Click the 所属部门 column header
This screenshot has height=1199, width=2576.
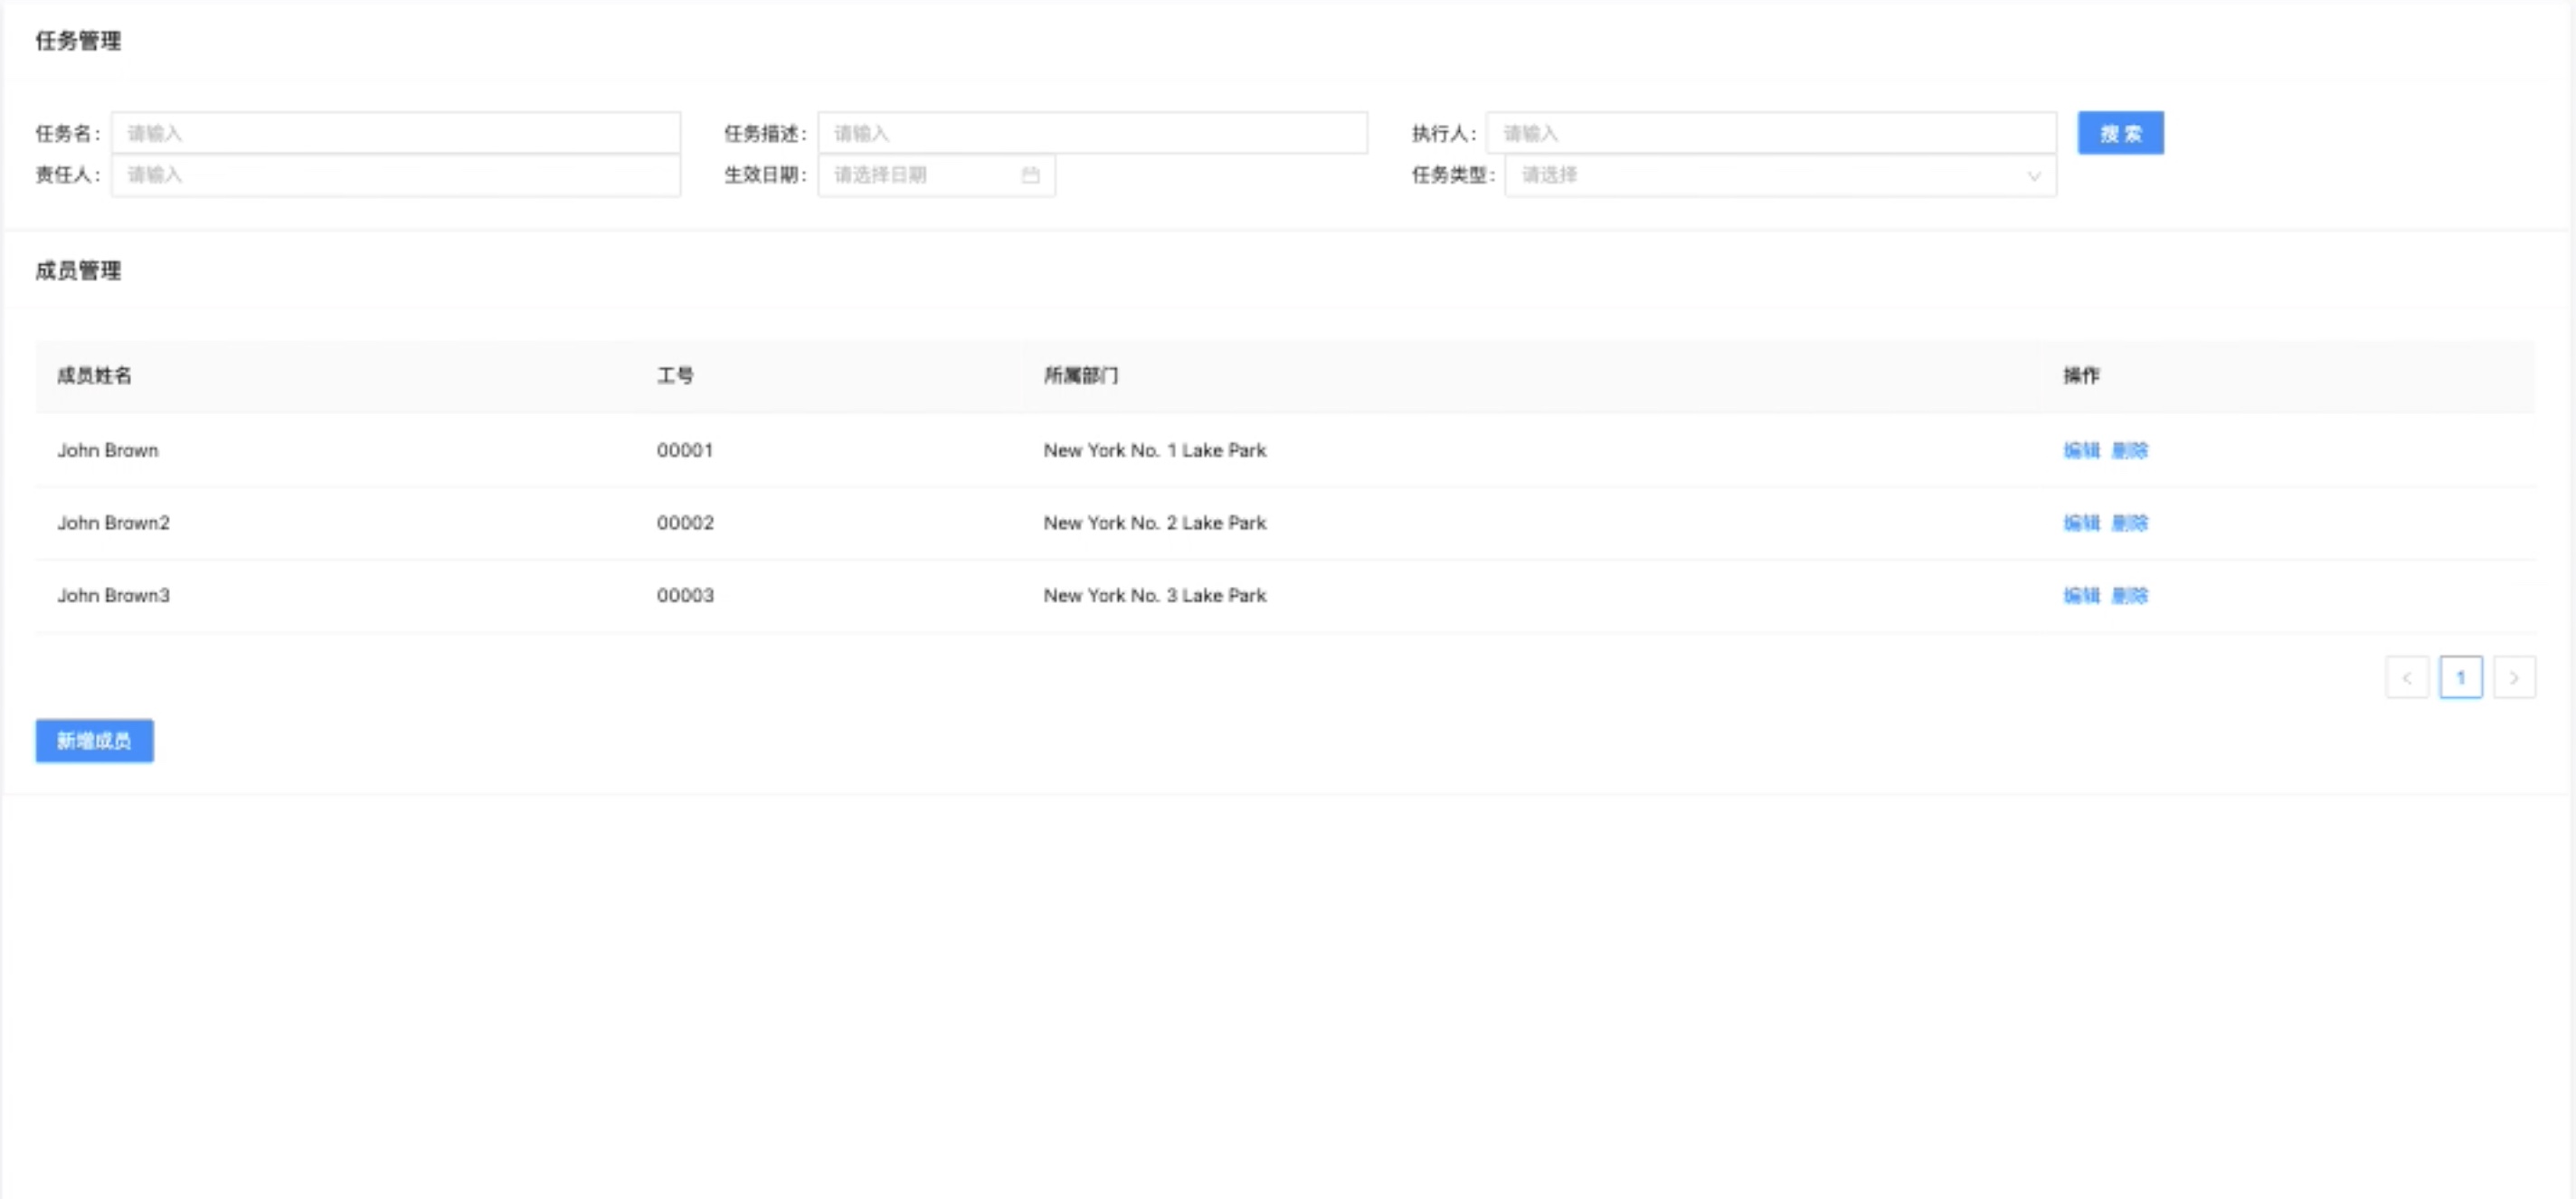(1081, 376)
